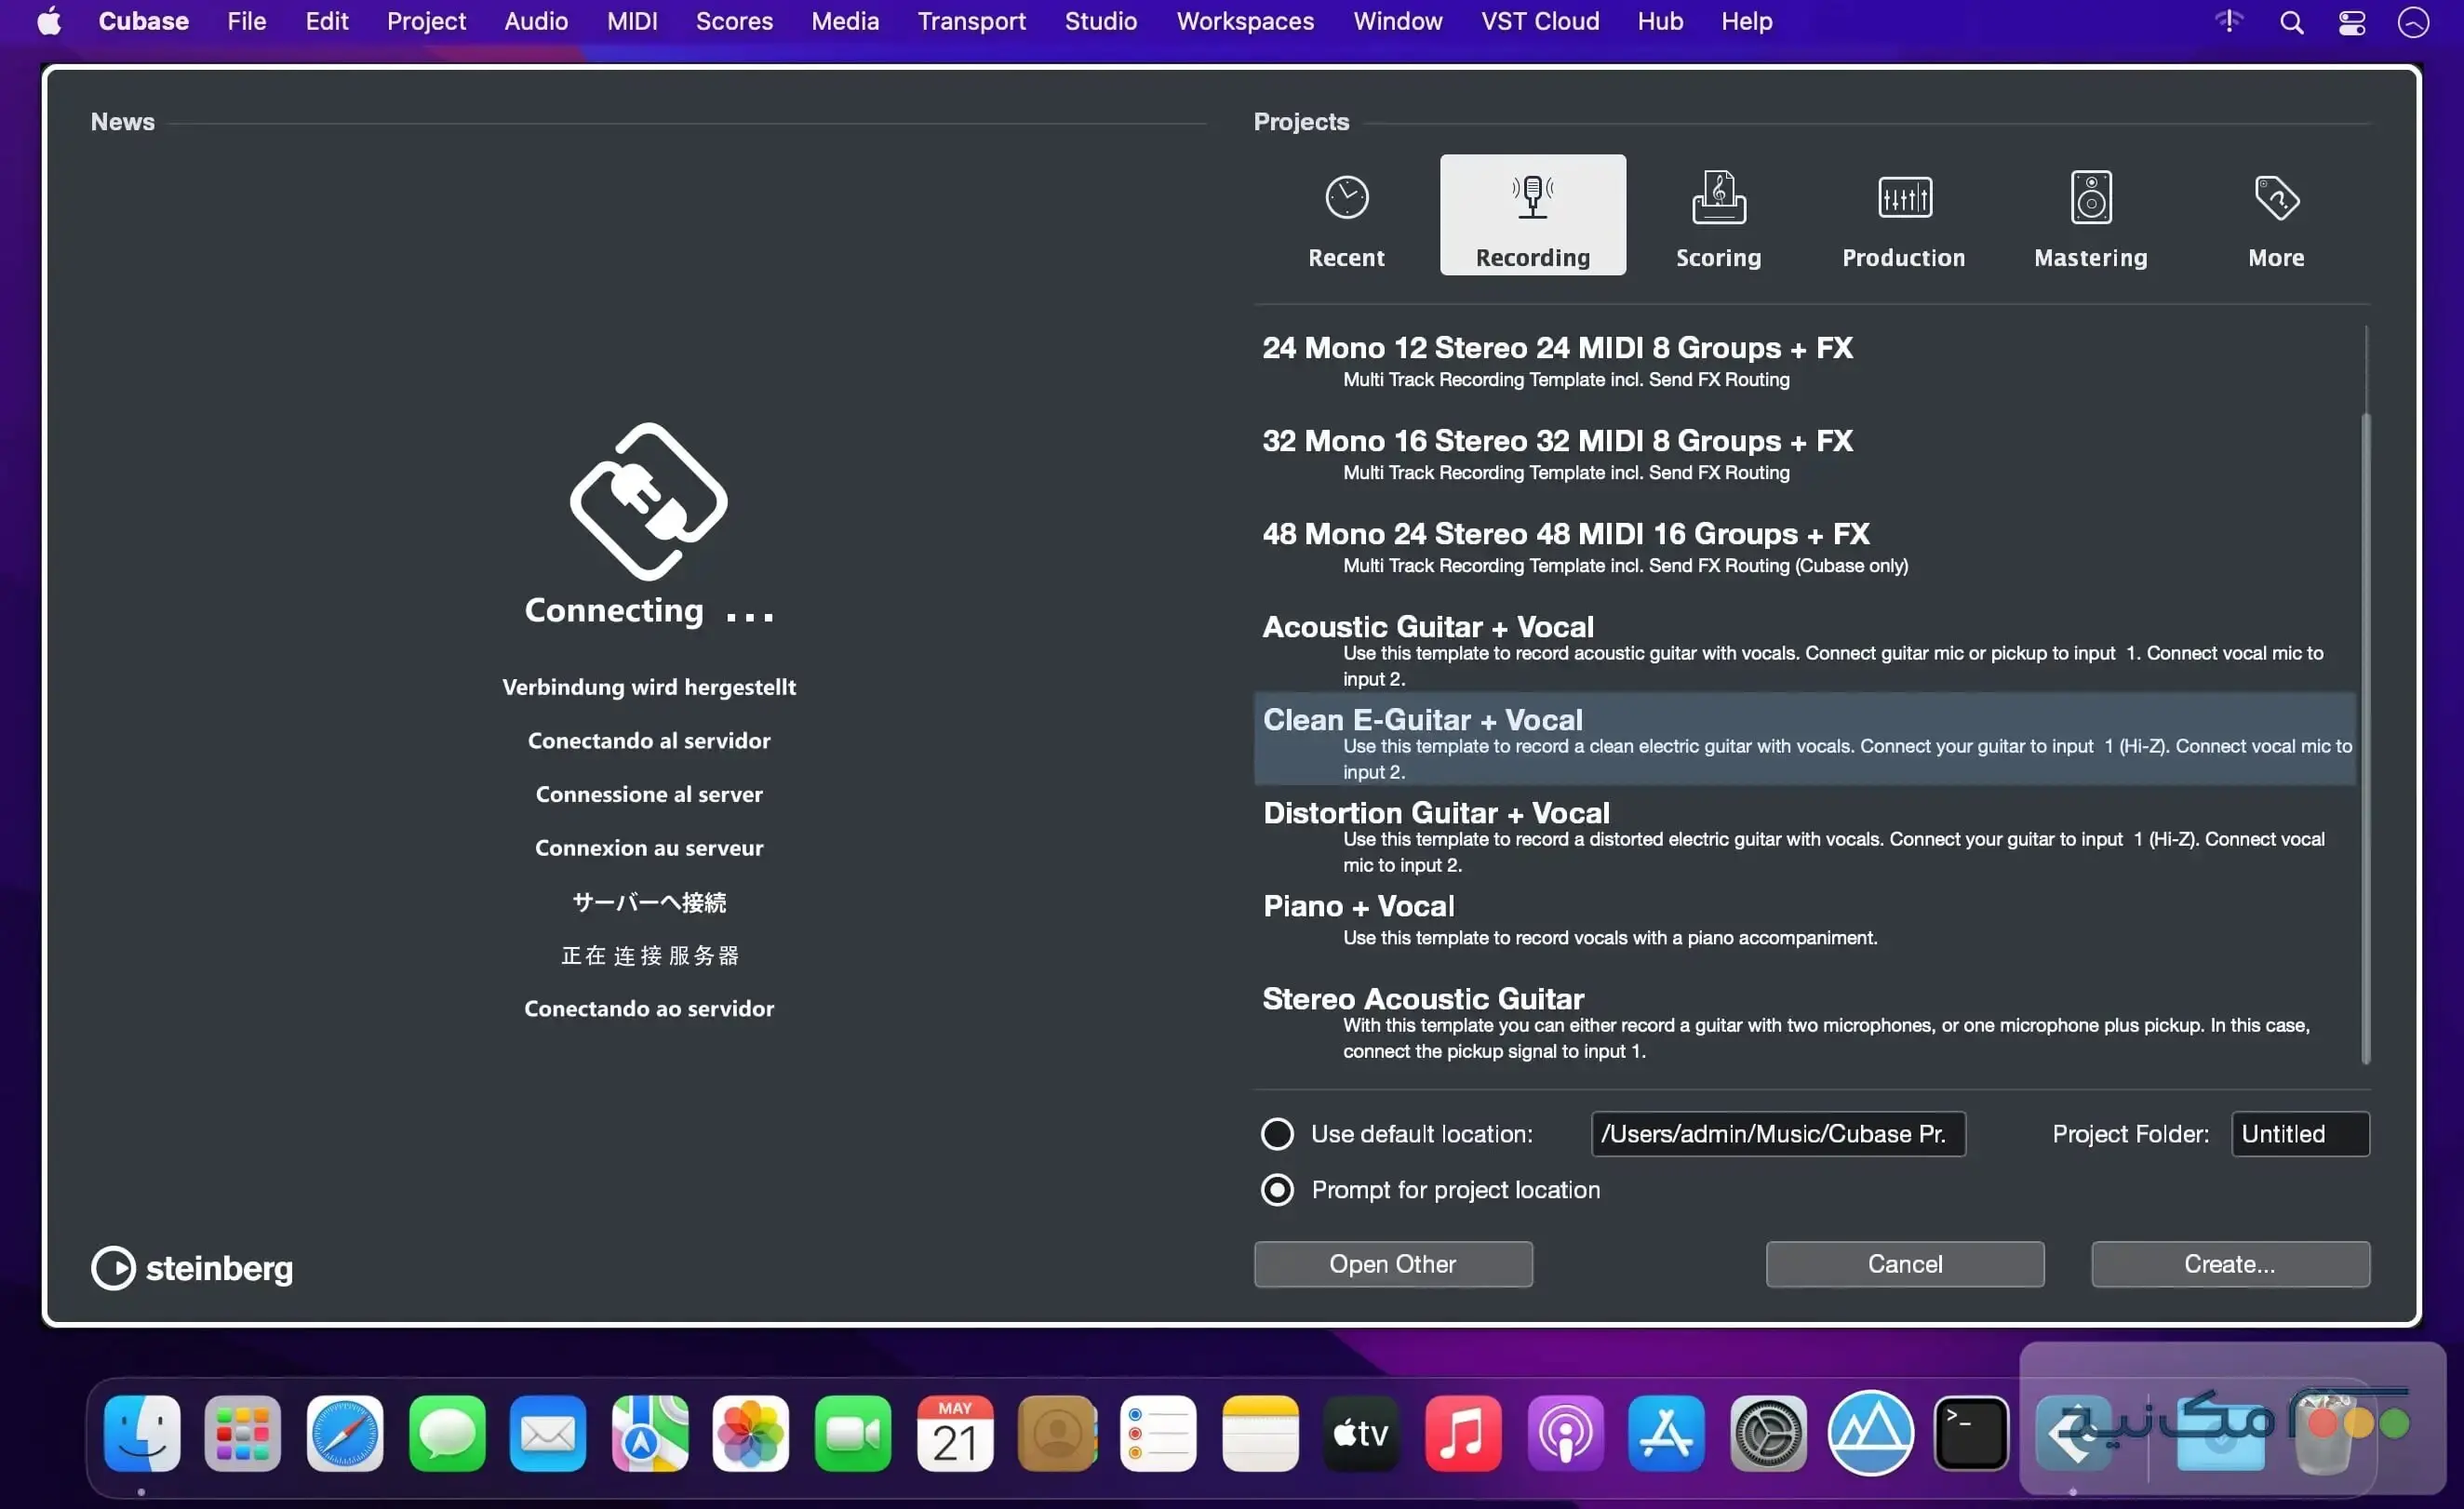Edit the Untitled project folder field
The width and height of the screenshot is (2464, 1509).
[2299, 1133]
